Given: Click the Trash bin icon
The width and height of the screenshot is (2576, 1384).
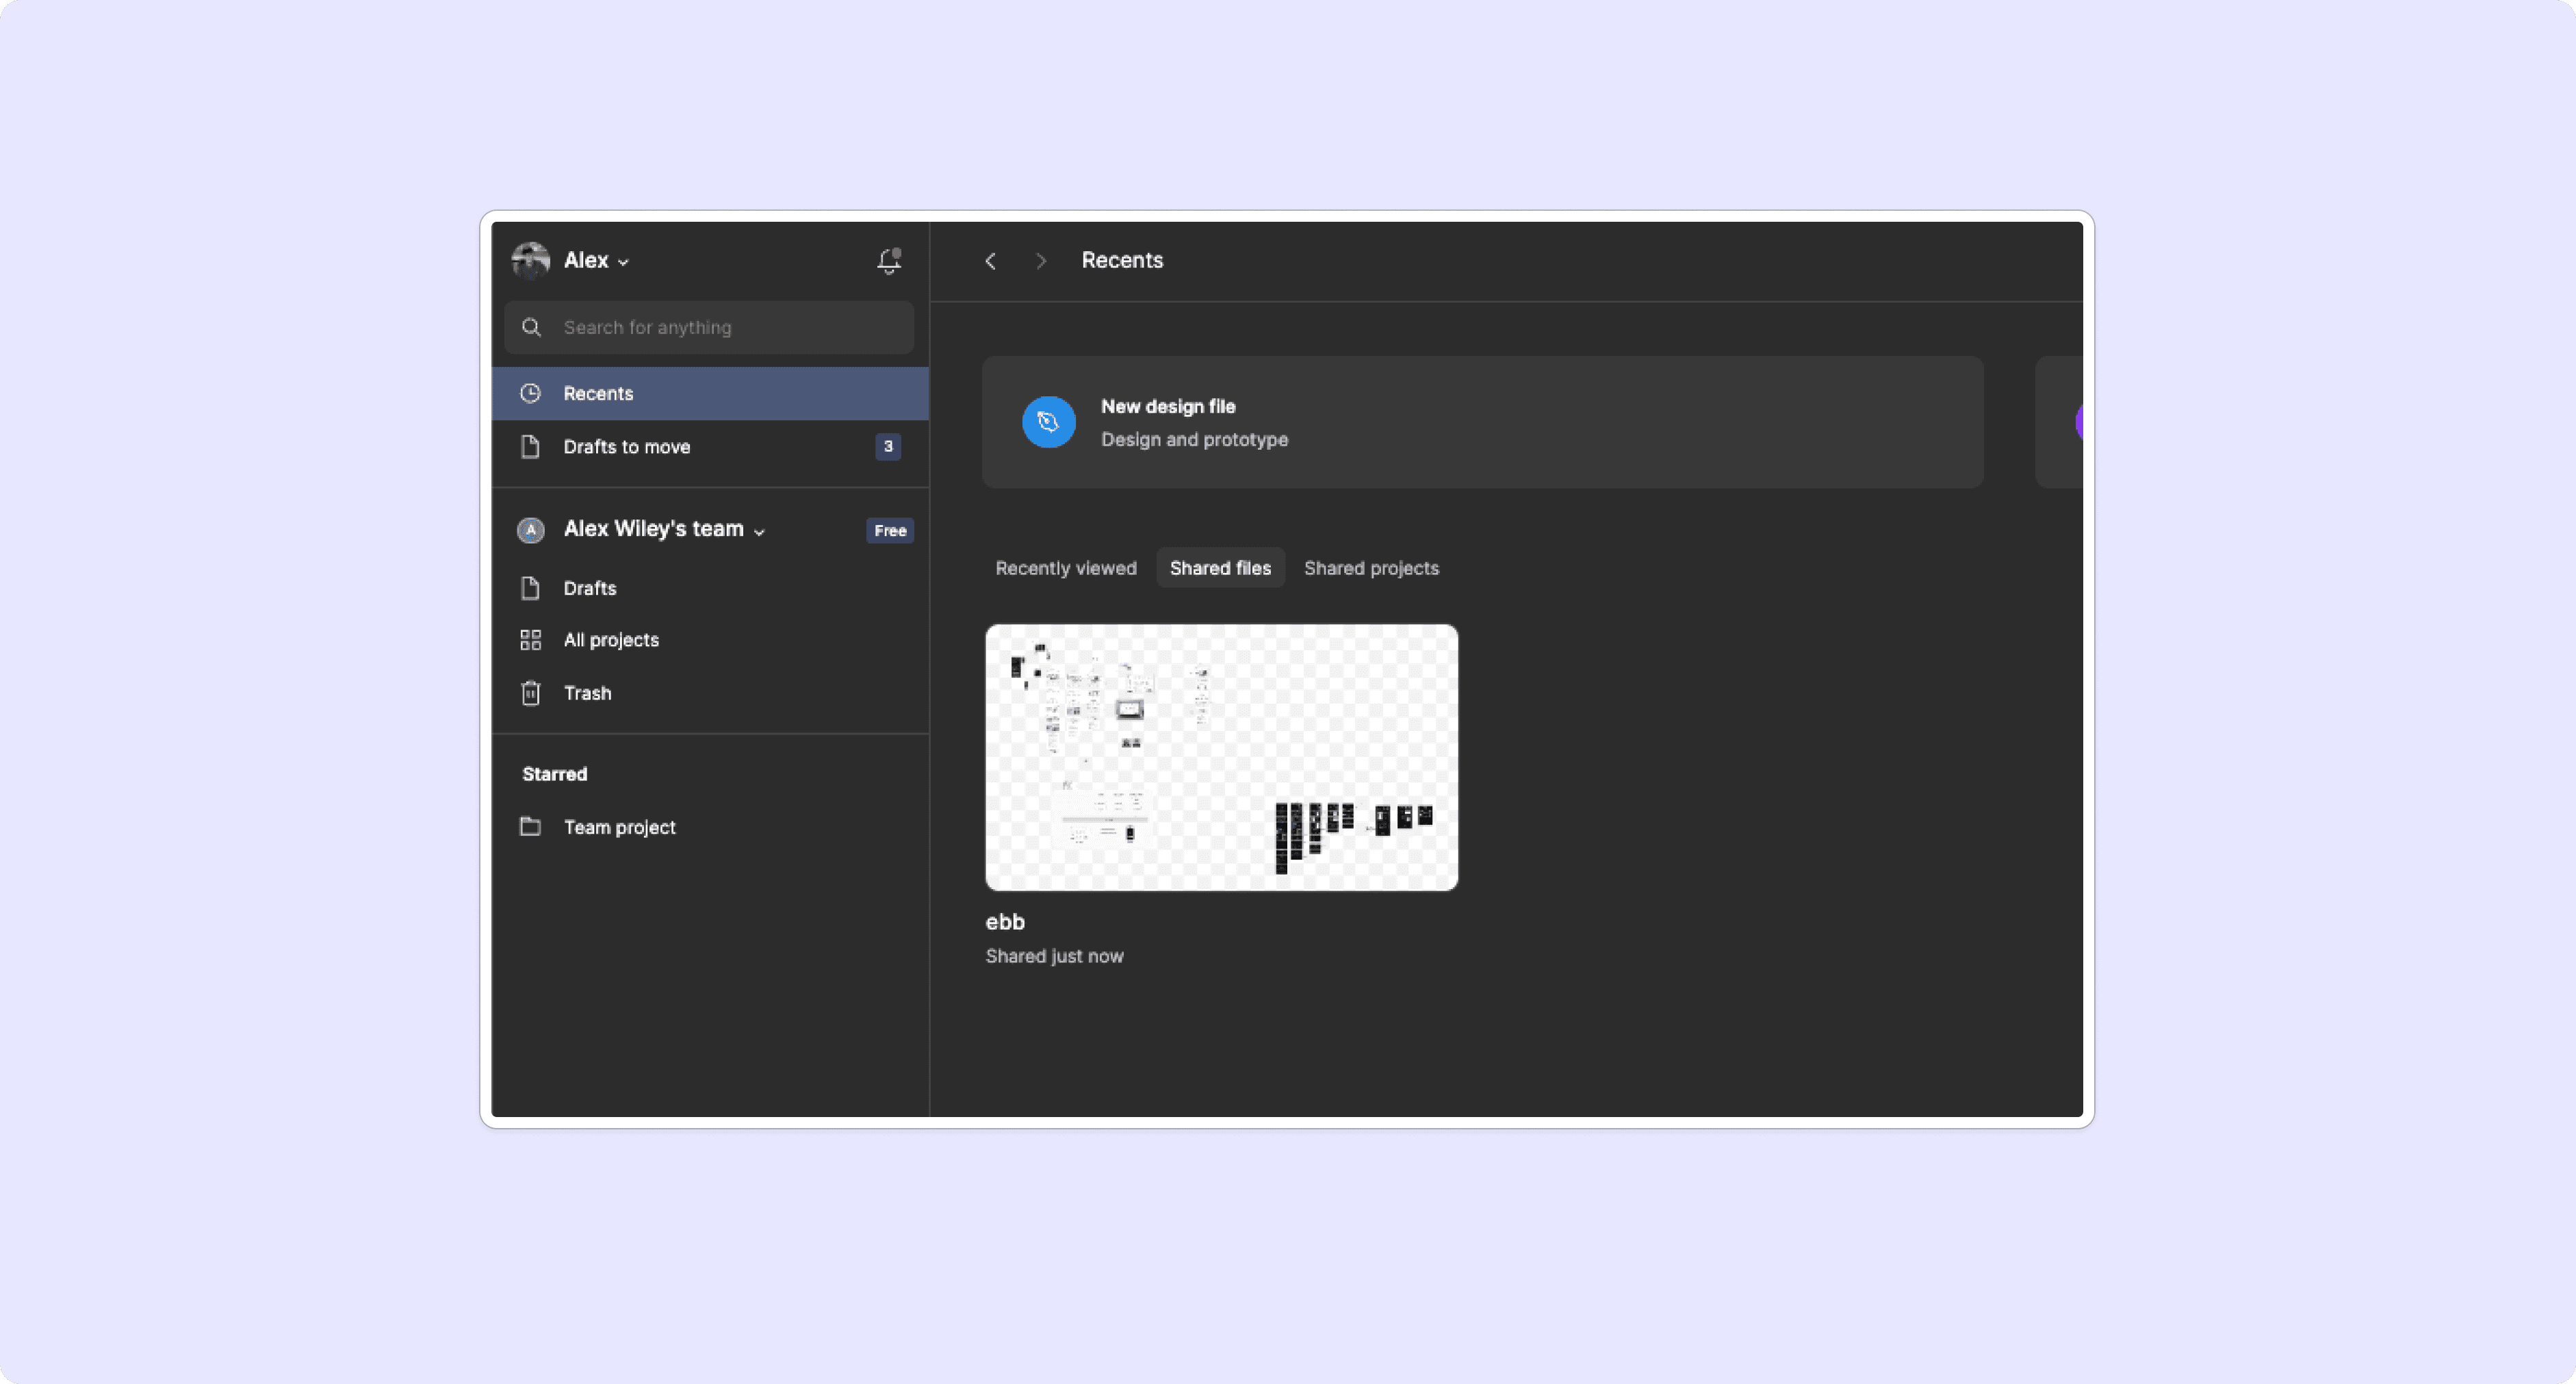Looking at the screenshot, I should click(x=531, y=693).
